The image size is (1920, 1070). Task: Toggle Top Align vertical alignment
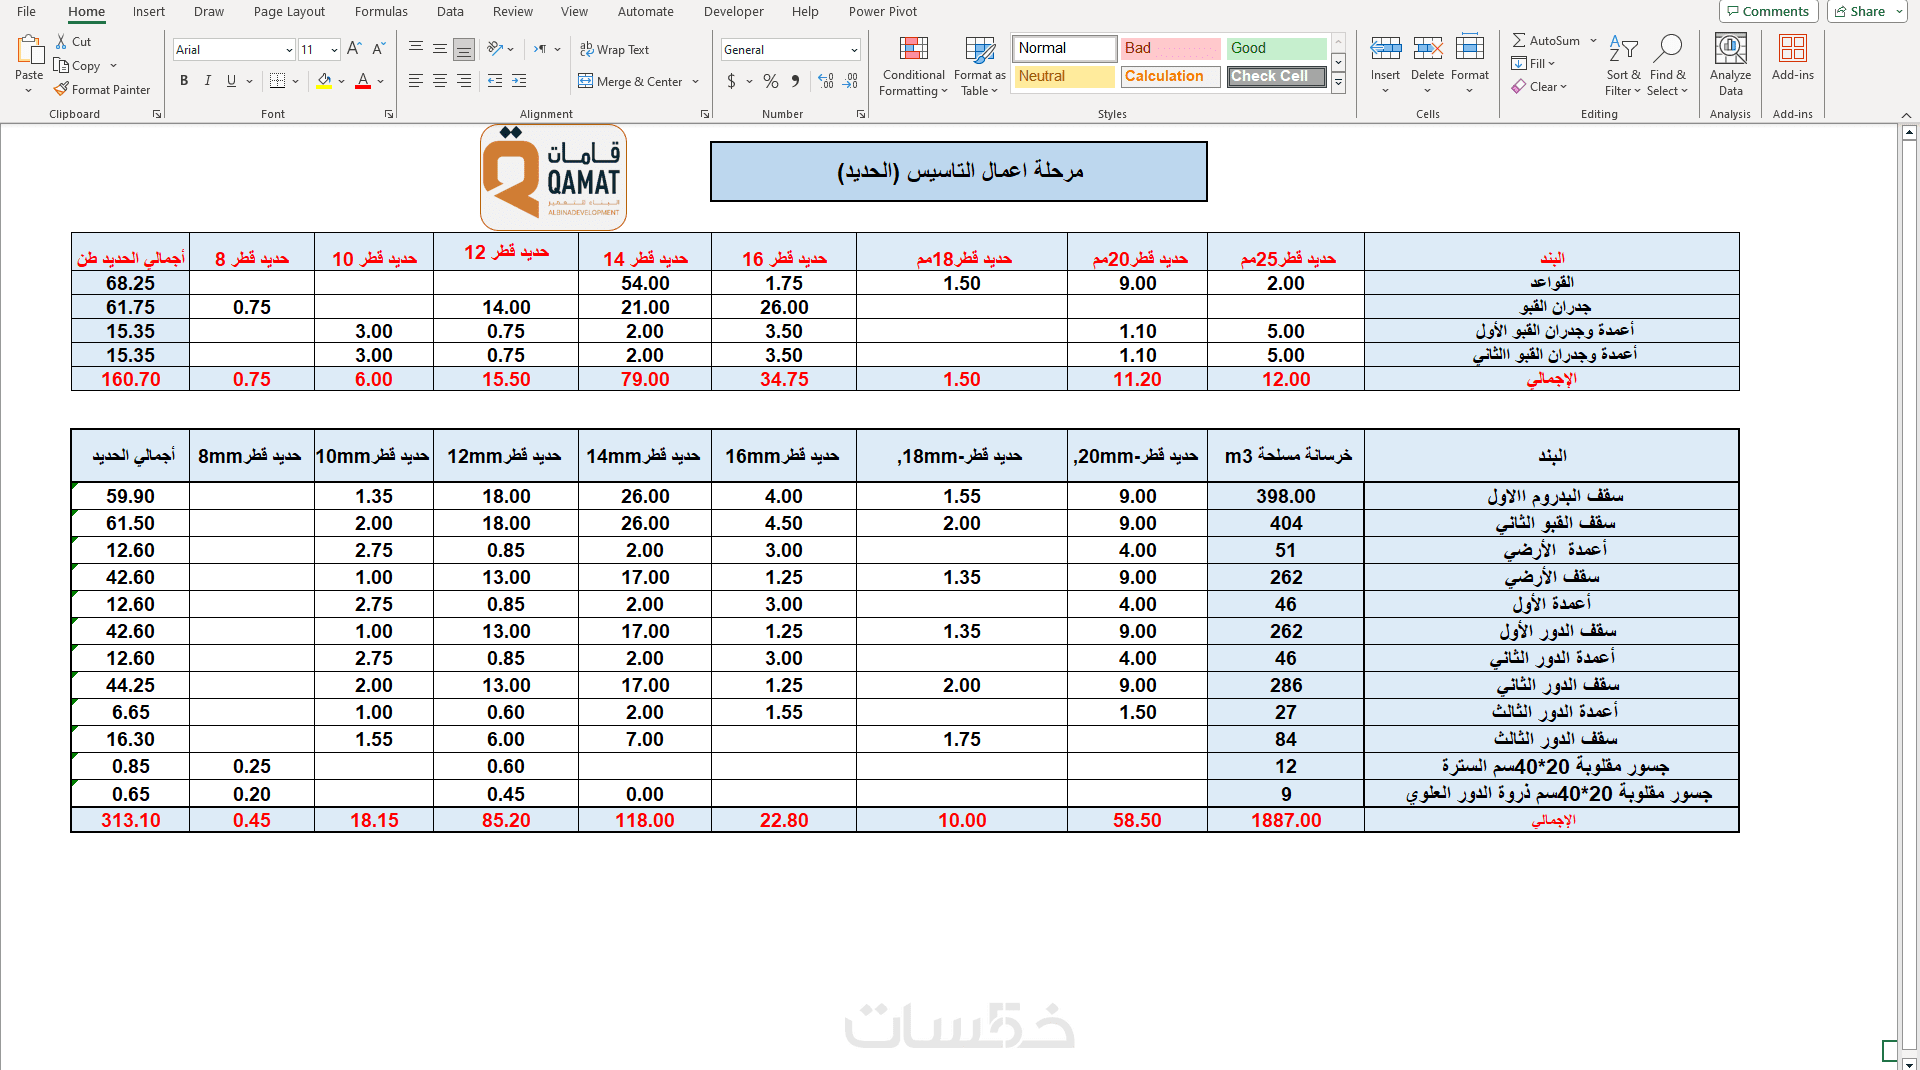416,49
